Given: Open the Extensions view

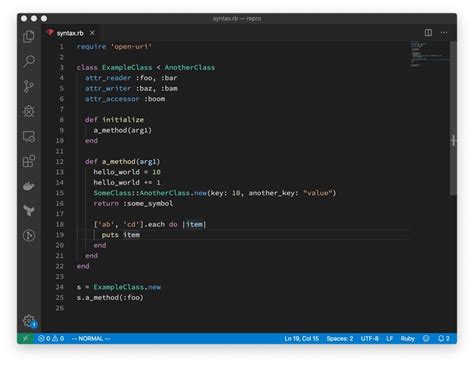Looking at the screenshot, I should click(x=29, y=161).
